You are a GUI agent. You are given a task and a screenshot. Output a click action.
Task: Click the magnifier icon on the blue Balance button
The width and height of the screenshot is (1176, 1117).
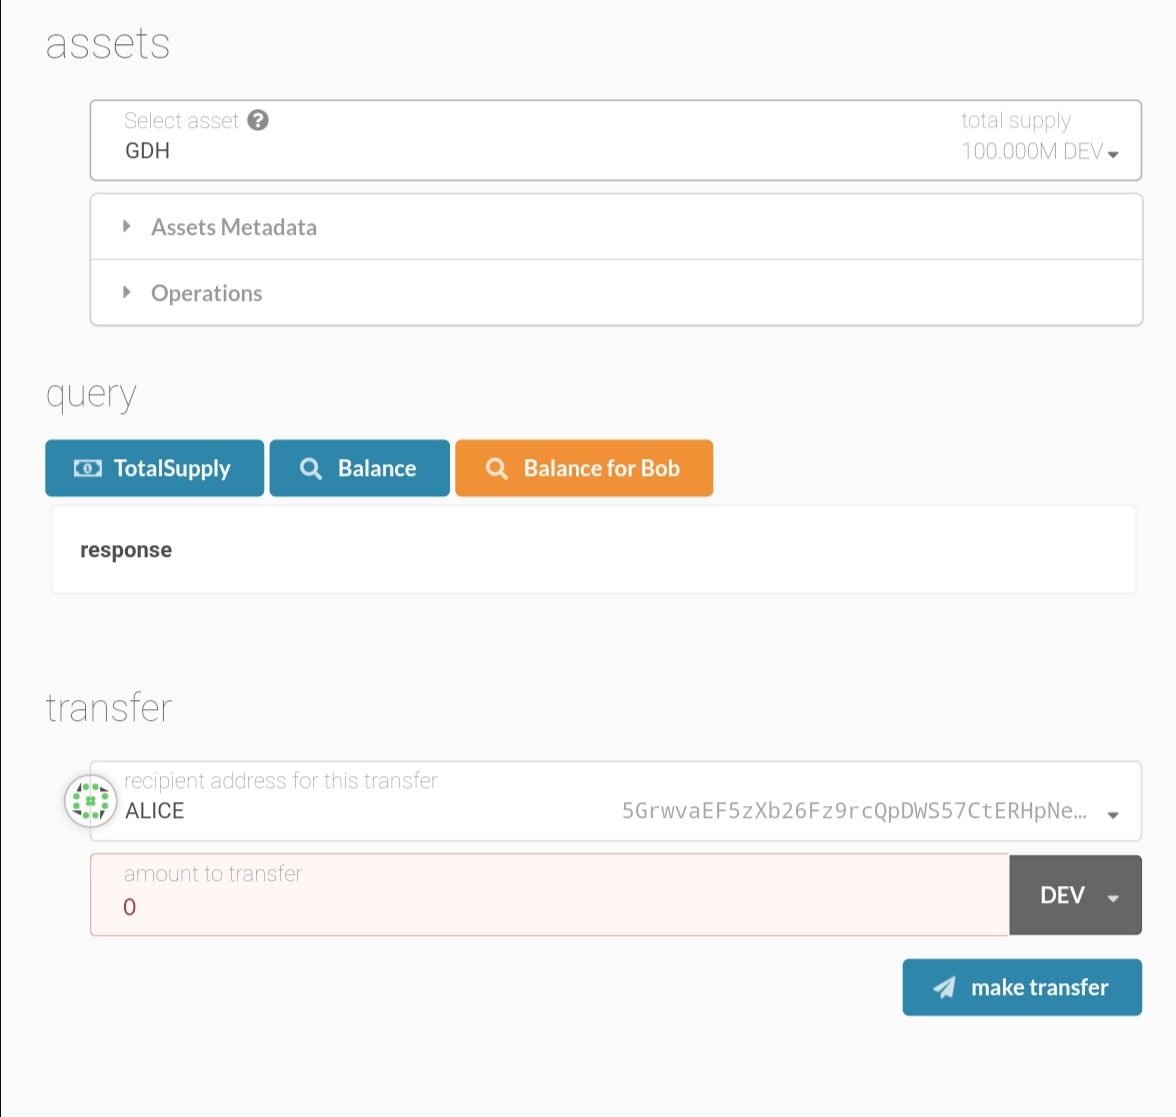click(x=311, y=468)
